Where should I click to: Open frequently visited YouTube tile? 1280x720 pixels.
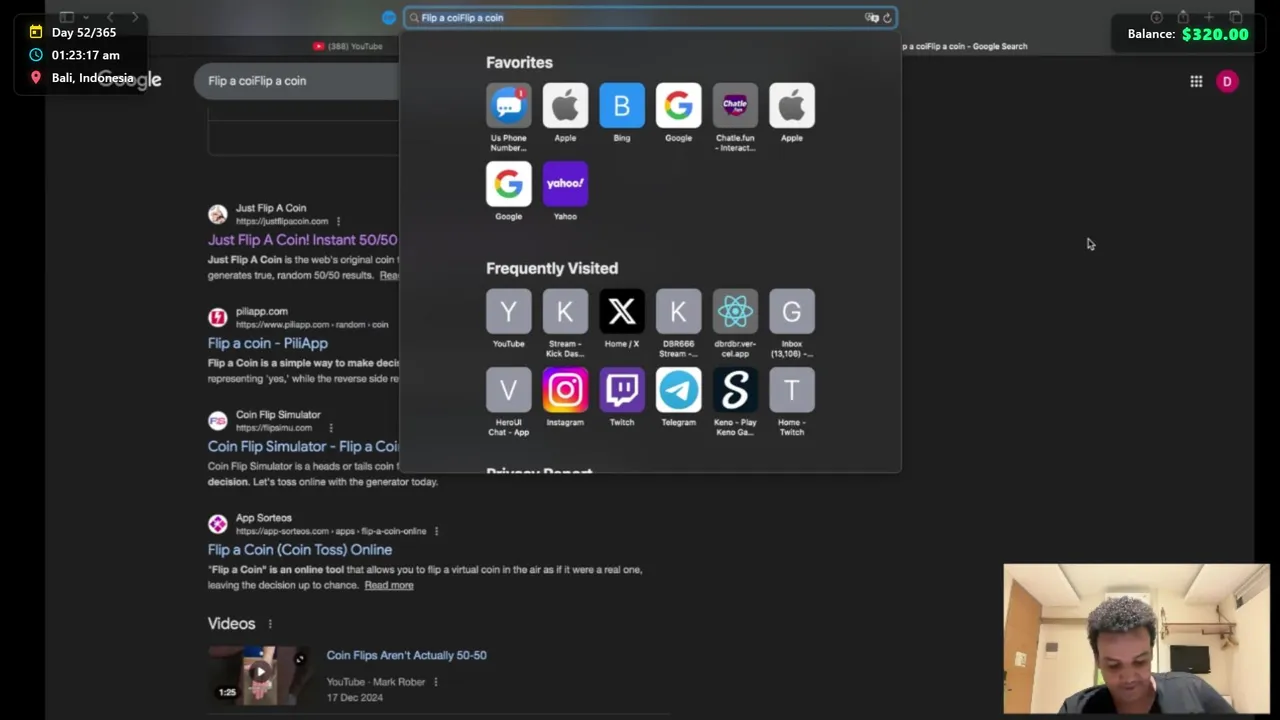tap(508, 311)
